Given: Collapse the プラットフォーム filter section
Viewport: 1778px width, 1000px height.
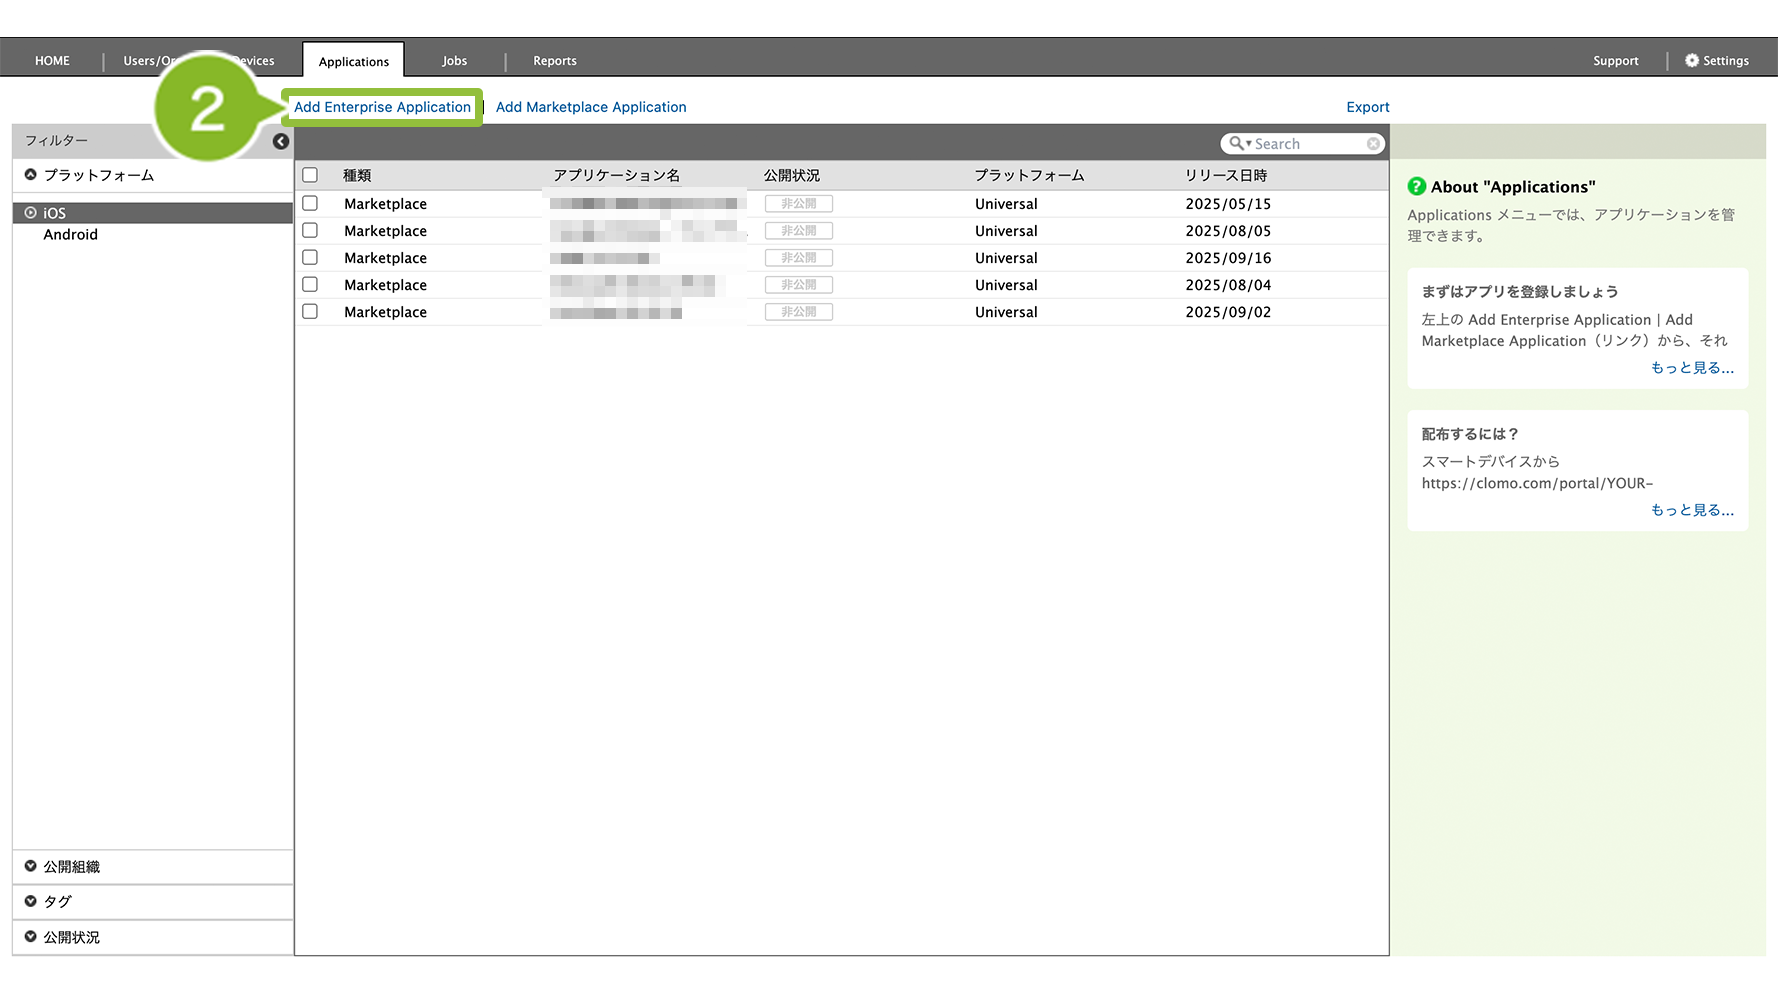Looking at the screenshot, I should click(x=31, y=175).
